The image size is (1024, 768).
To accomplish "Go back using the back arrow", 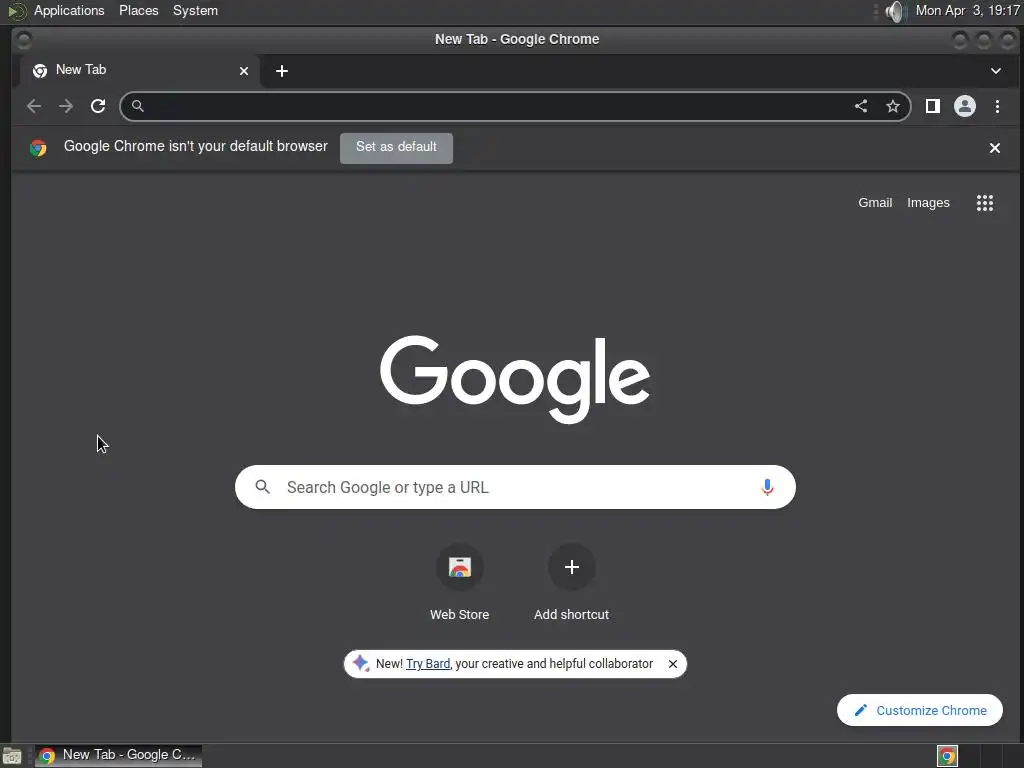I will click(34, 106).
